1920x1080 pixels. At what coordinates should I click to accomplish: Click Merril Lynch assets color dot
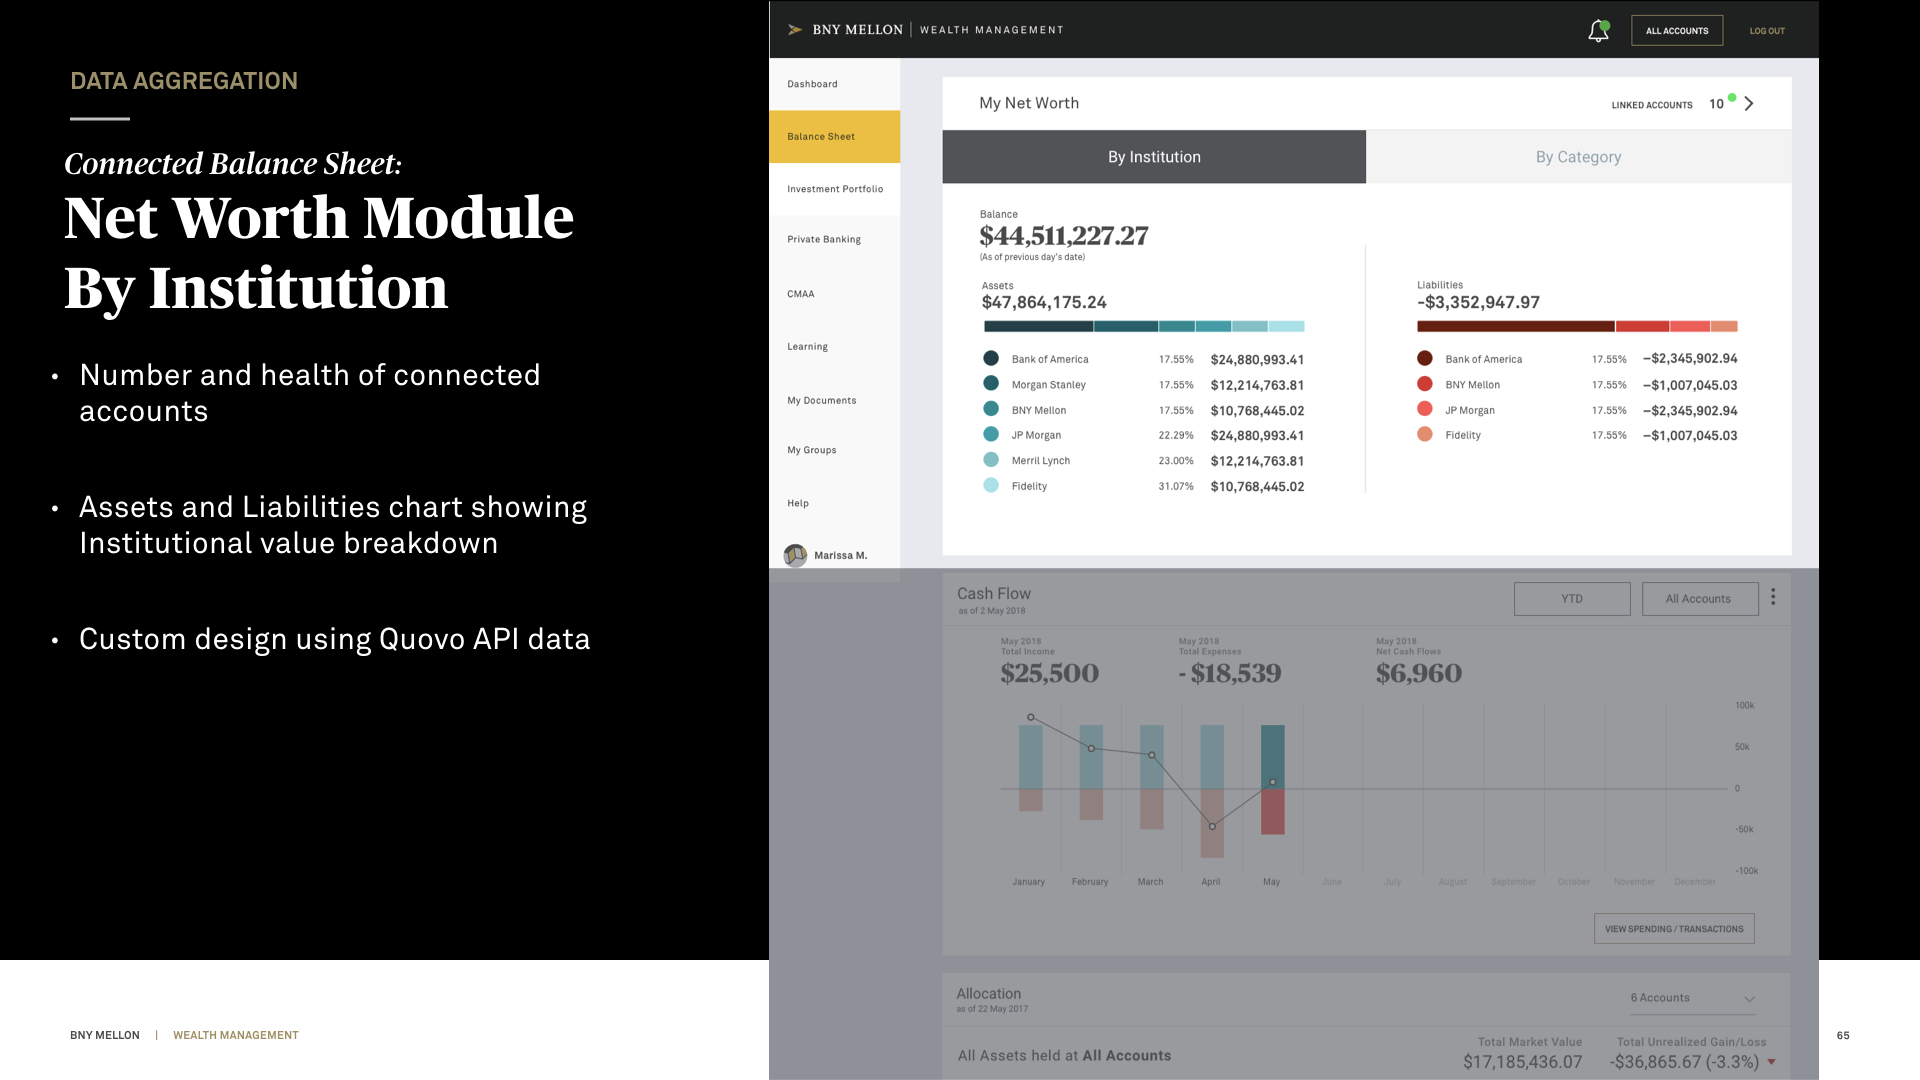pos(991,460)
